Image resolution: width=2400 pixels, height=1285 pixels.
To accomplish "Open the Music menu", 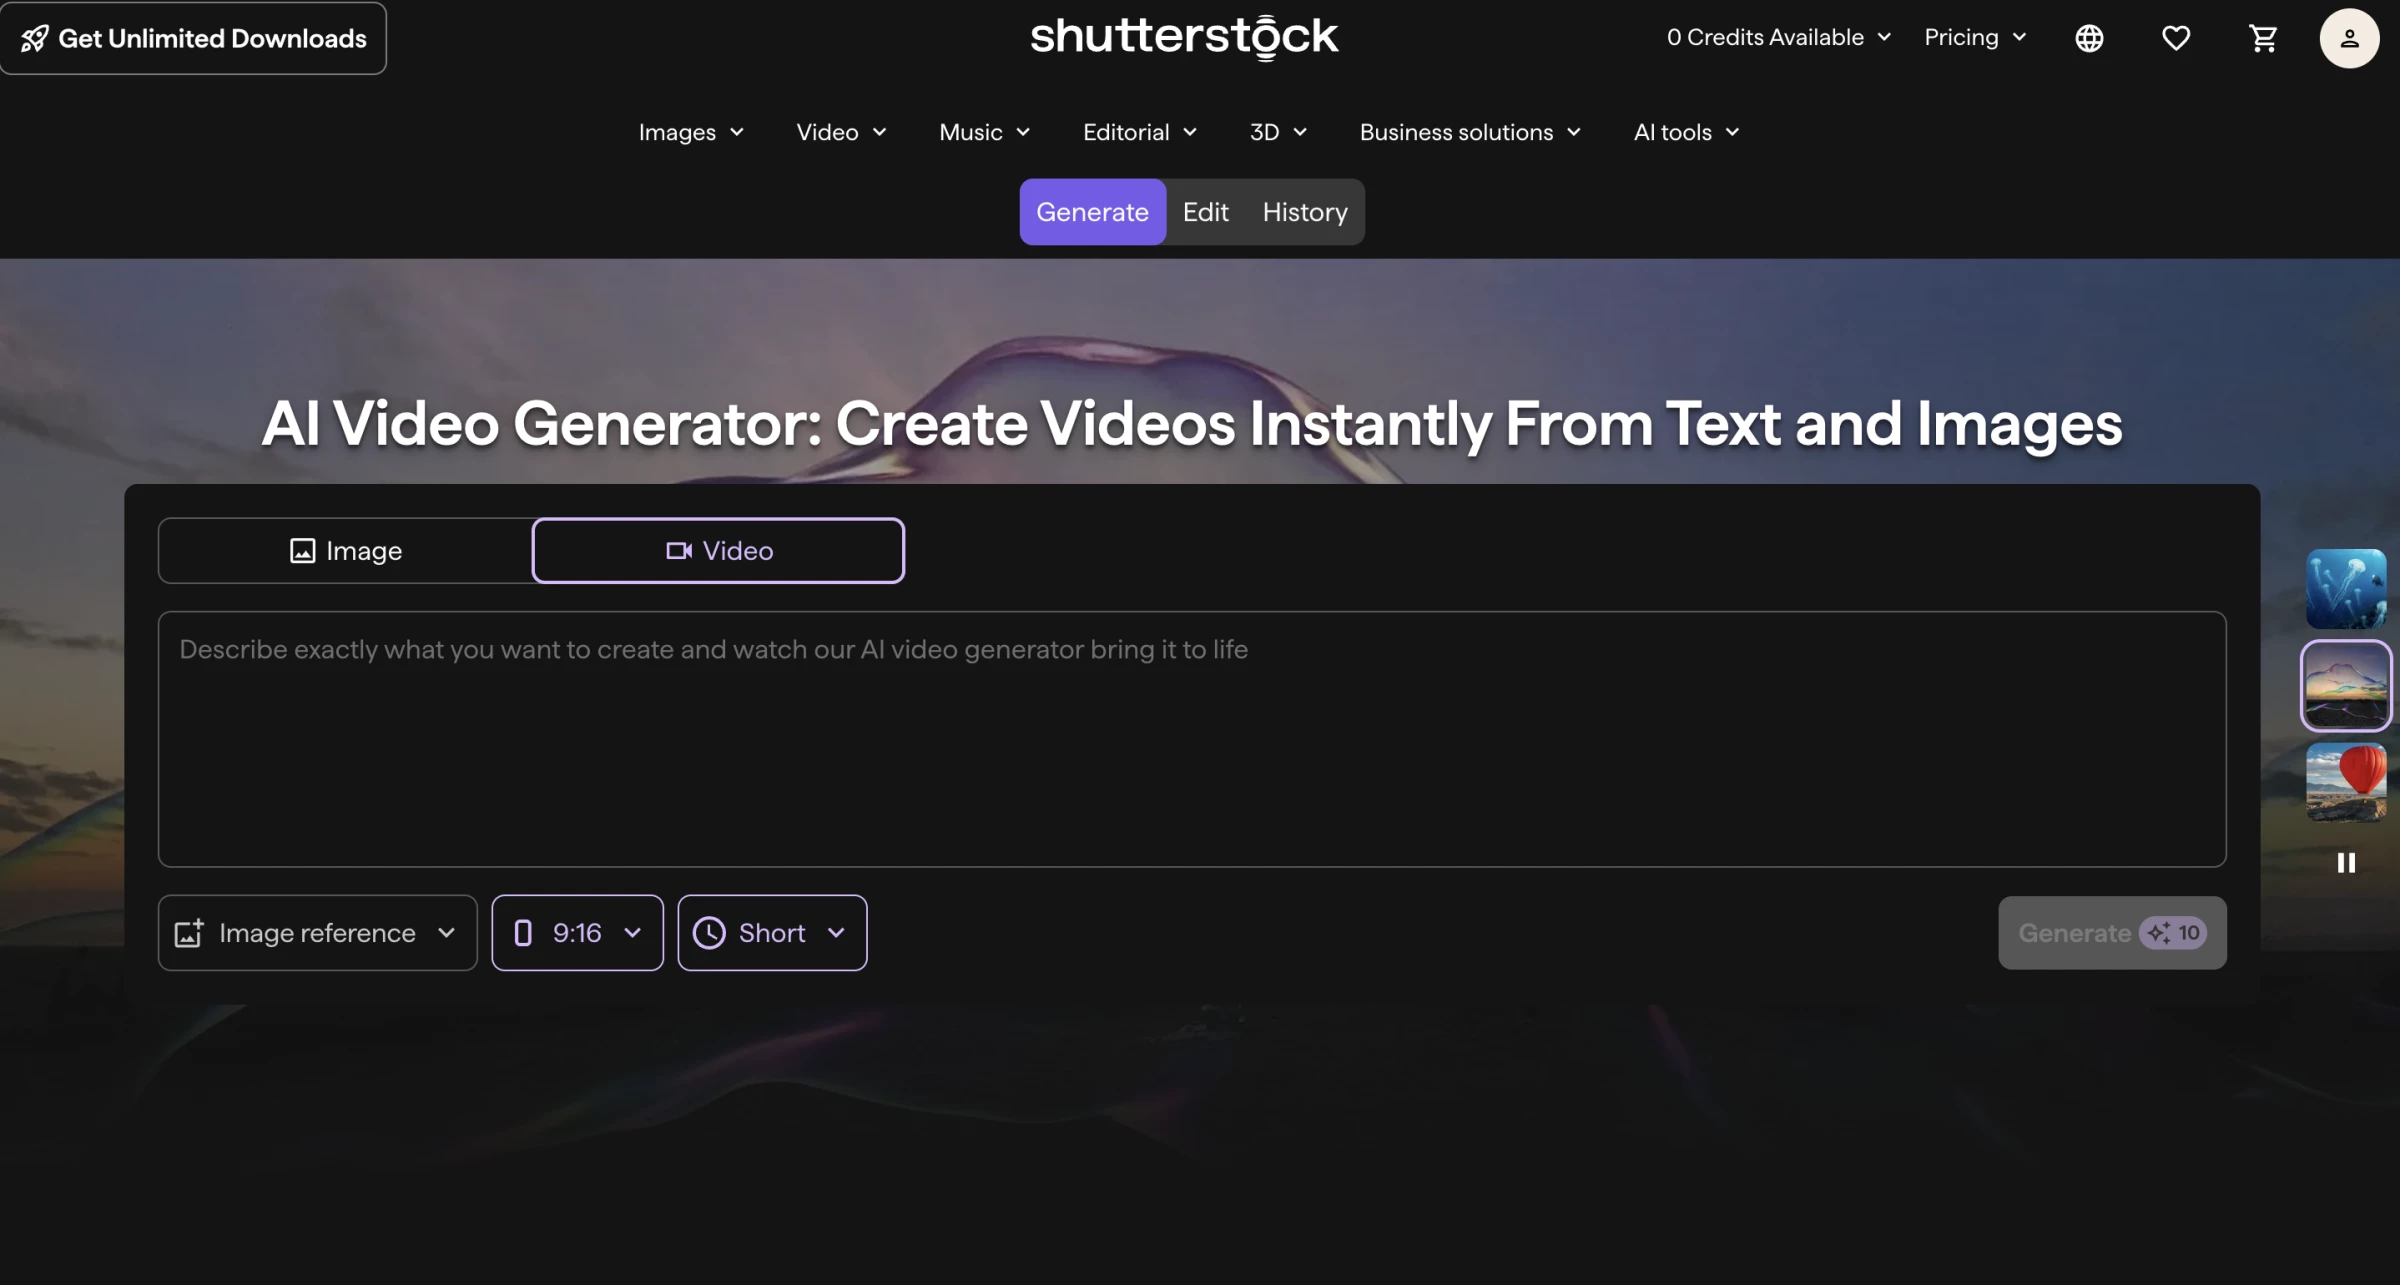I will click(x=984, y=132).
